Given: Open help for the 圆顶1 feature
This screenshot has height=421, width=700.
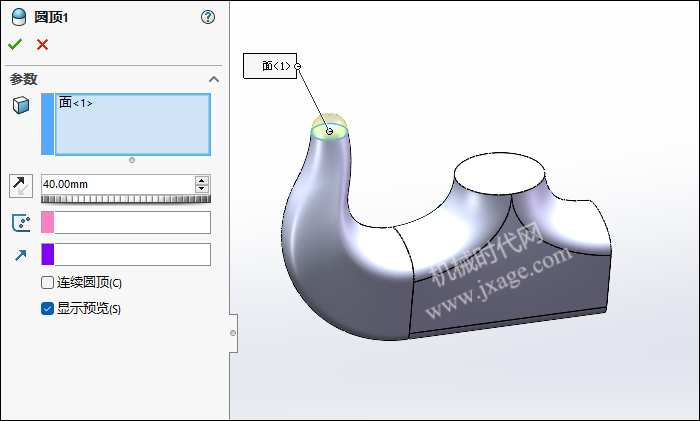Looking at the screenshot, I should (208, 17).
